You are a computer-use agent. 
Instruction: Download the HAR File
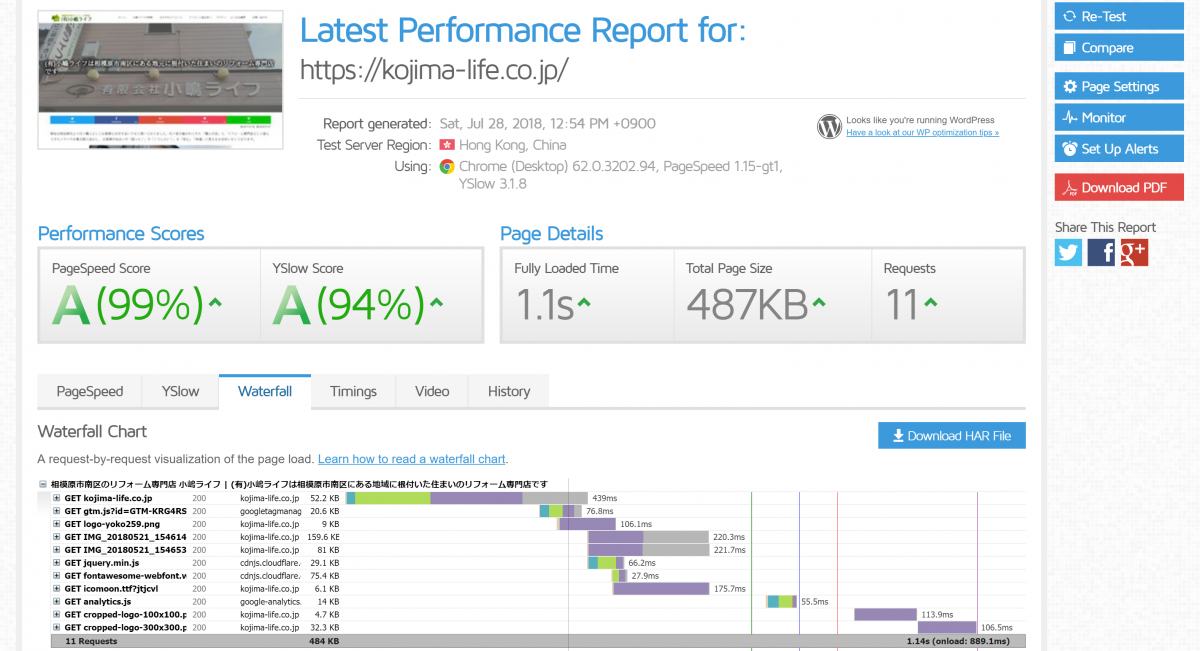pos(952,435)
